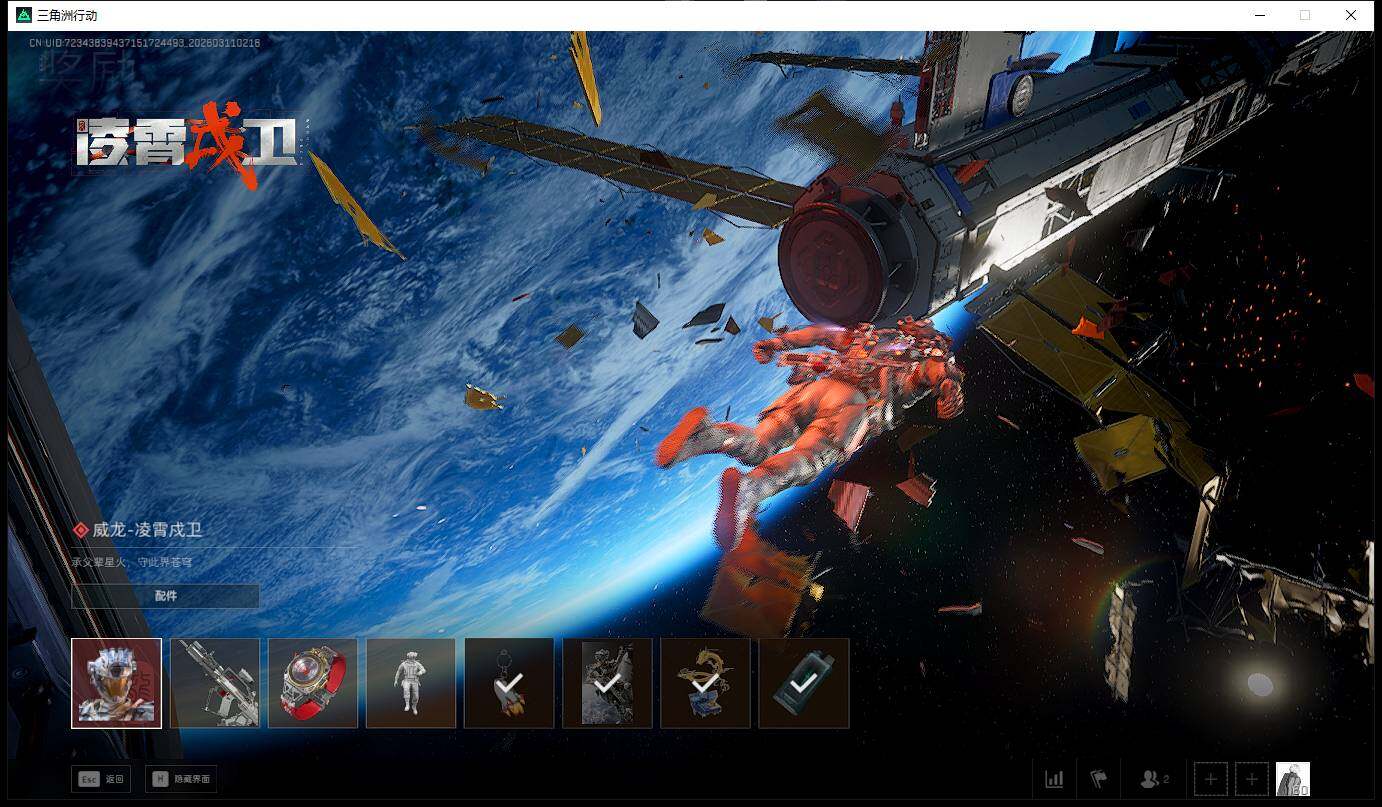Select the white character pose tile
This screenshot has width=1382, height=807.
pyautogui.click(x=411, y=683)
